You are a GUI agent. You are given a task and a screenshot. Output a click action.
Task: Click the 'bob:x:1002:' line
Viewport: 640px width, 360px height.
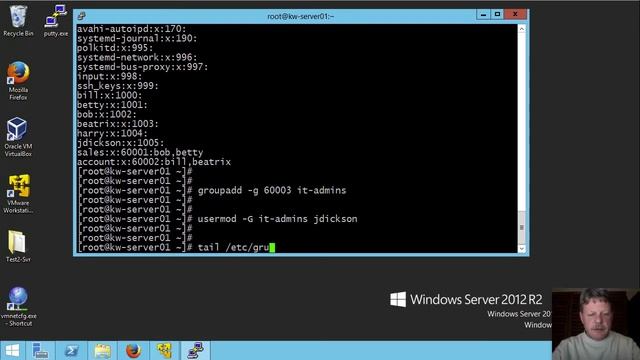(x=107, y=114)
